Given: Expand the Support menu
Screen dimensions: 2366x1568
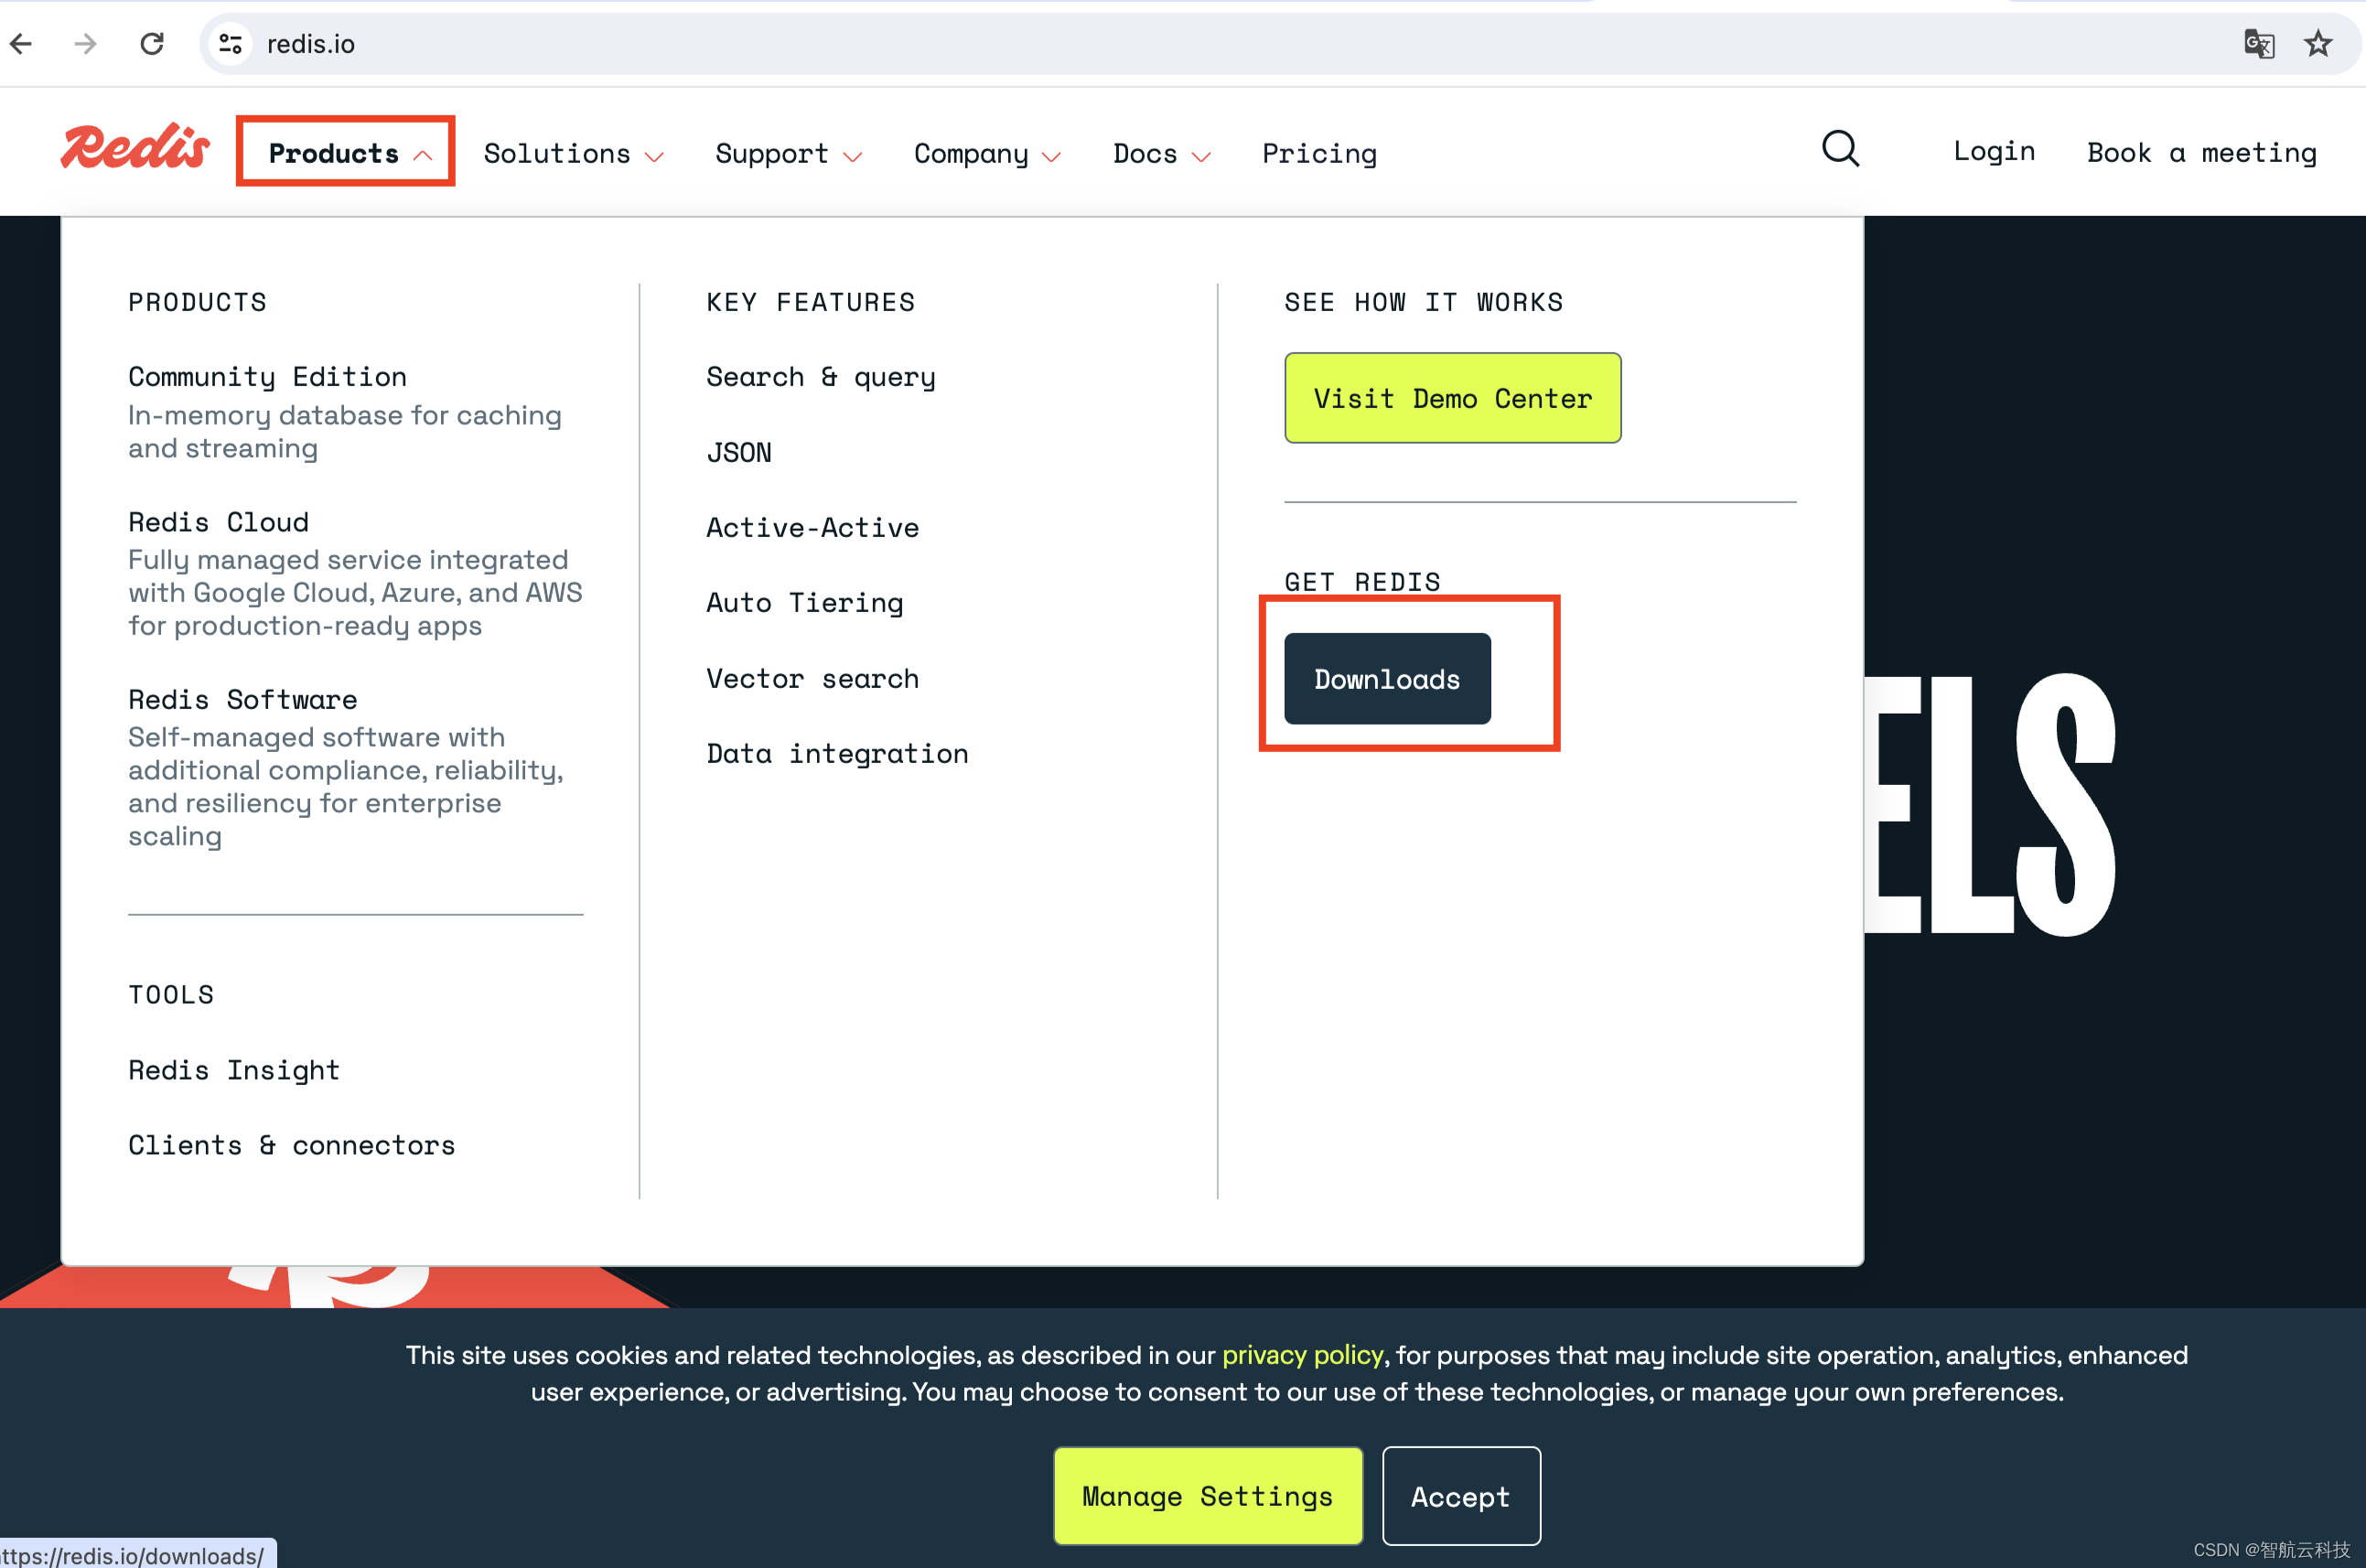Looking at the screenshot, I should click(788, 153).
